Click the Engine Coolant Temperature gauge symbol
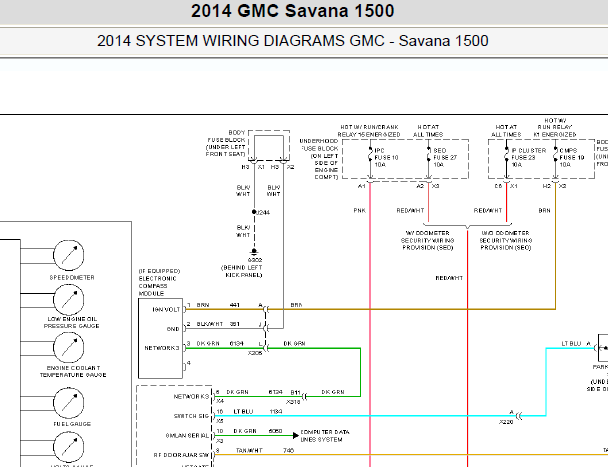Image resolution: width=608 pixels, height=467 pixels. click(x=68, y=348)
